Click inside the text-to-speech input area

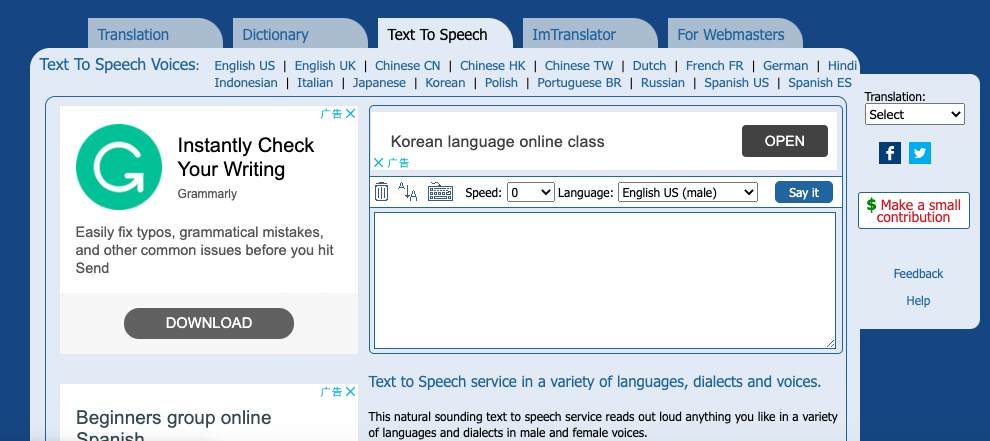(x=605, y=280)
